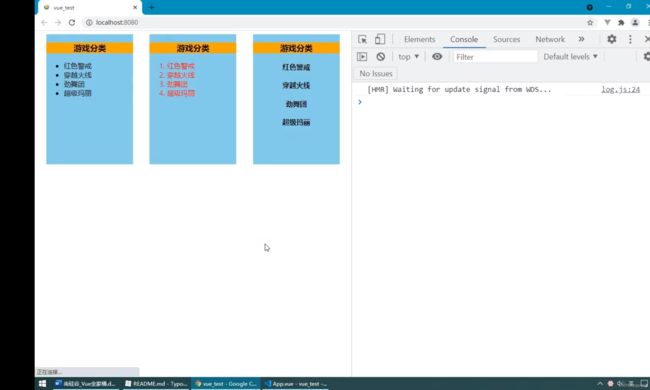Switch to the Elements tab
This screenshot has width=650, height=390.
pyautogui.click(x=420, y=39)
